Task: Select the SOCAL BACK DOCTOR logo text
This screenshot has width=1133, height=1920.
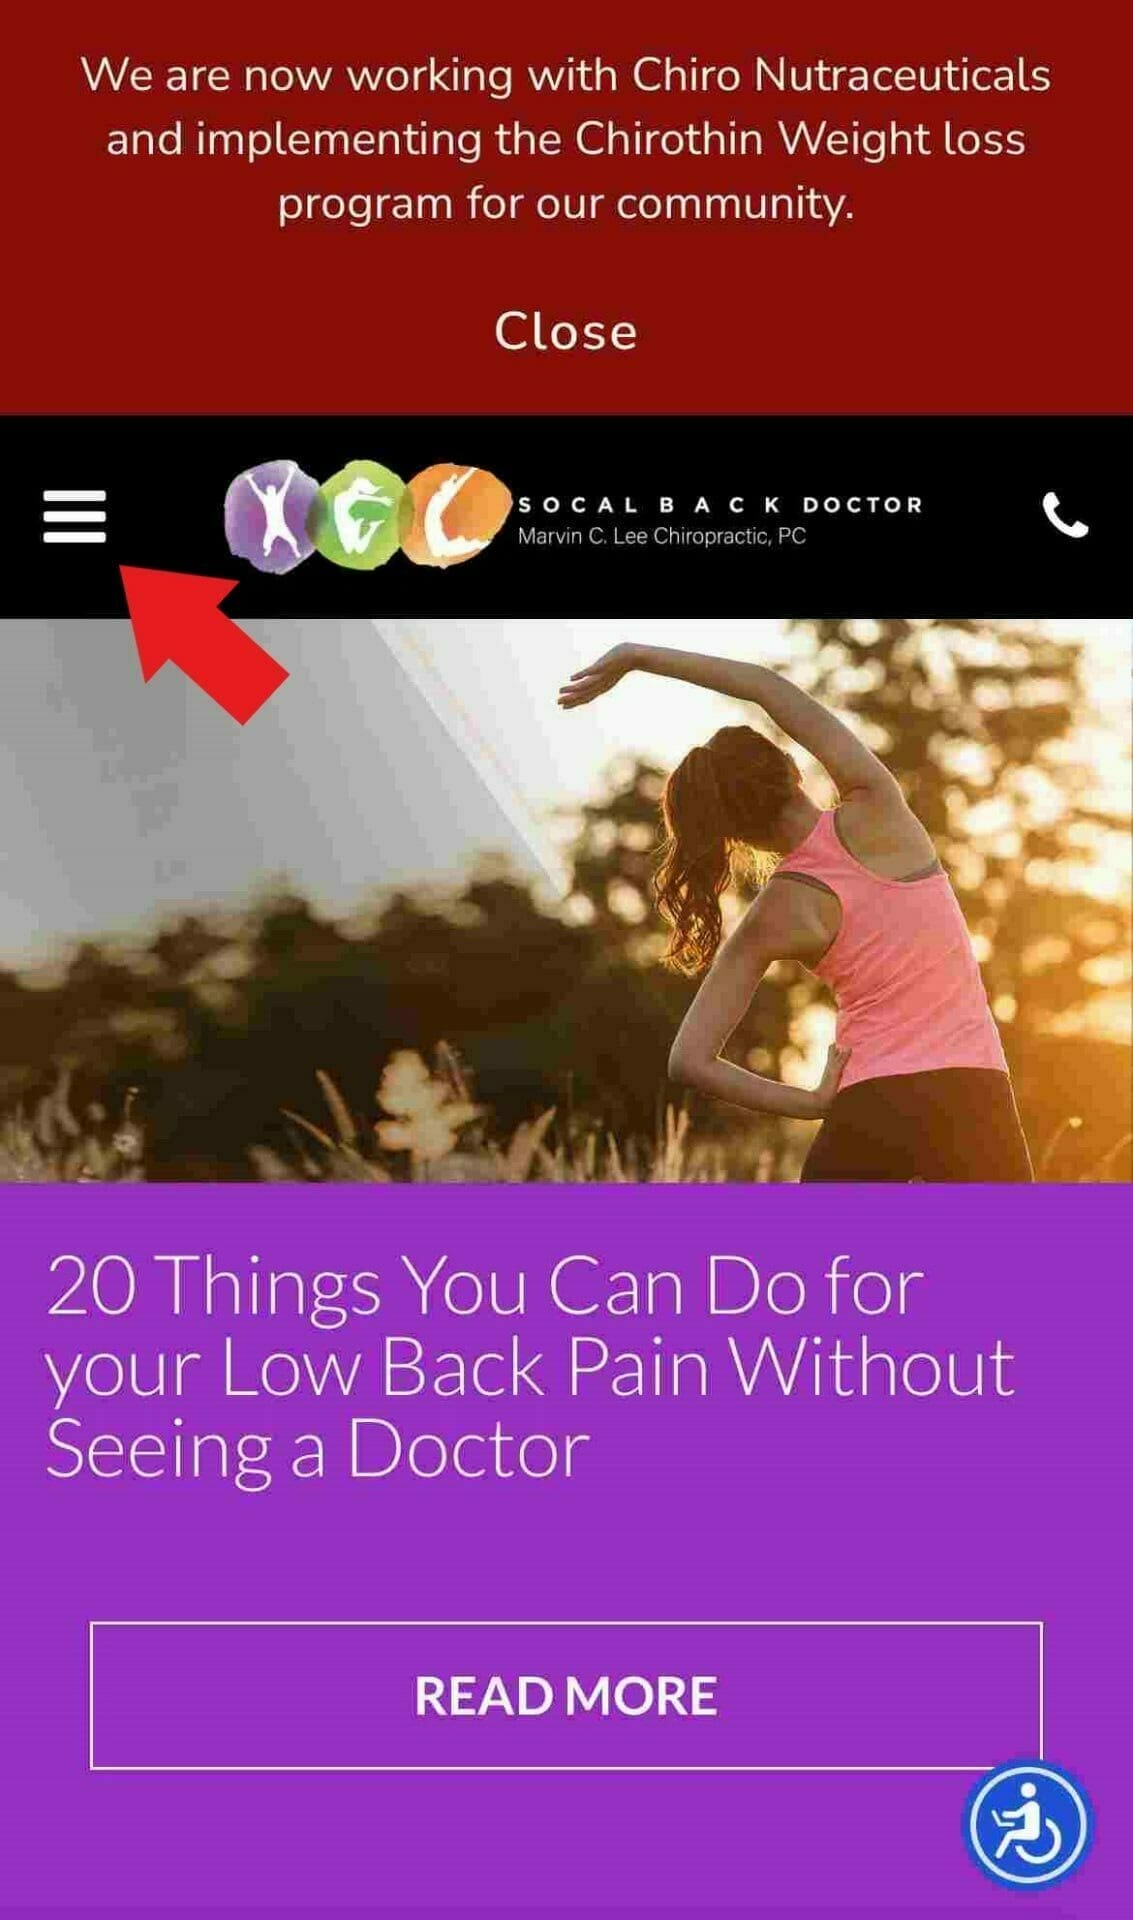Action: 720,504
